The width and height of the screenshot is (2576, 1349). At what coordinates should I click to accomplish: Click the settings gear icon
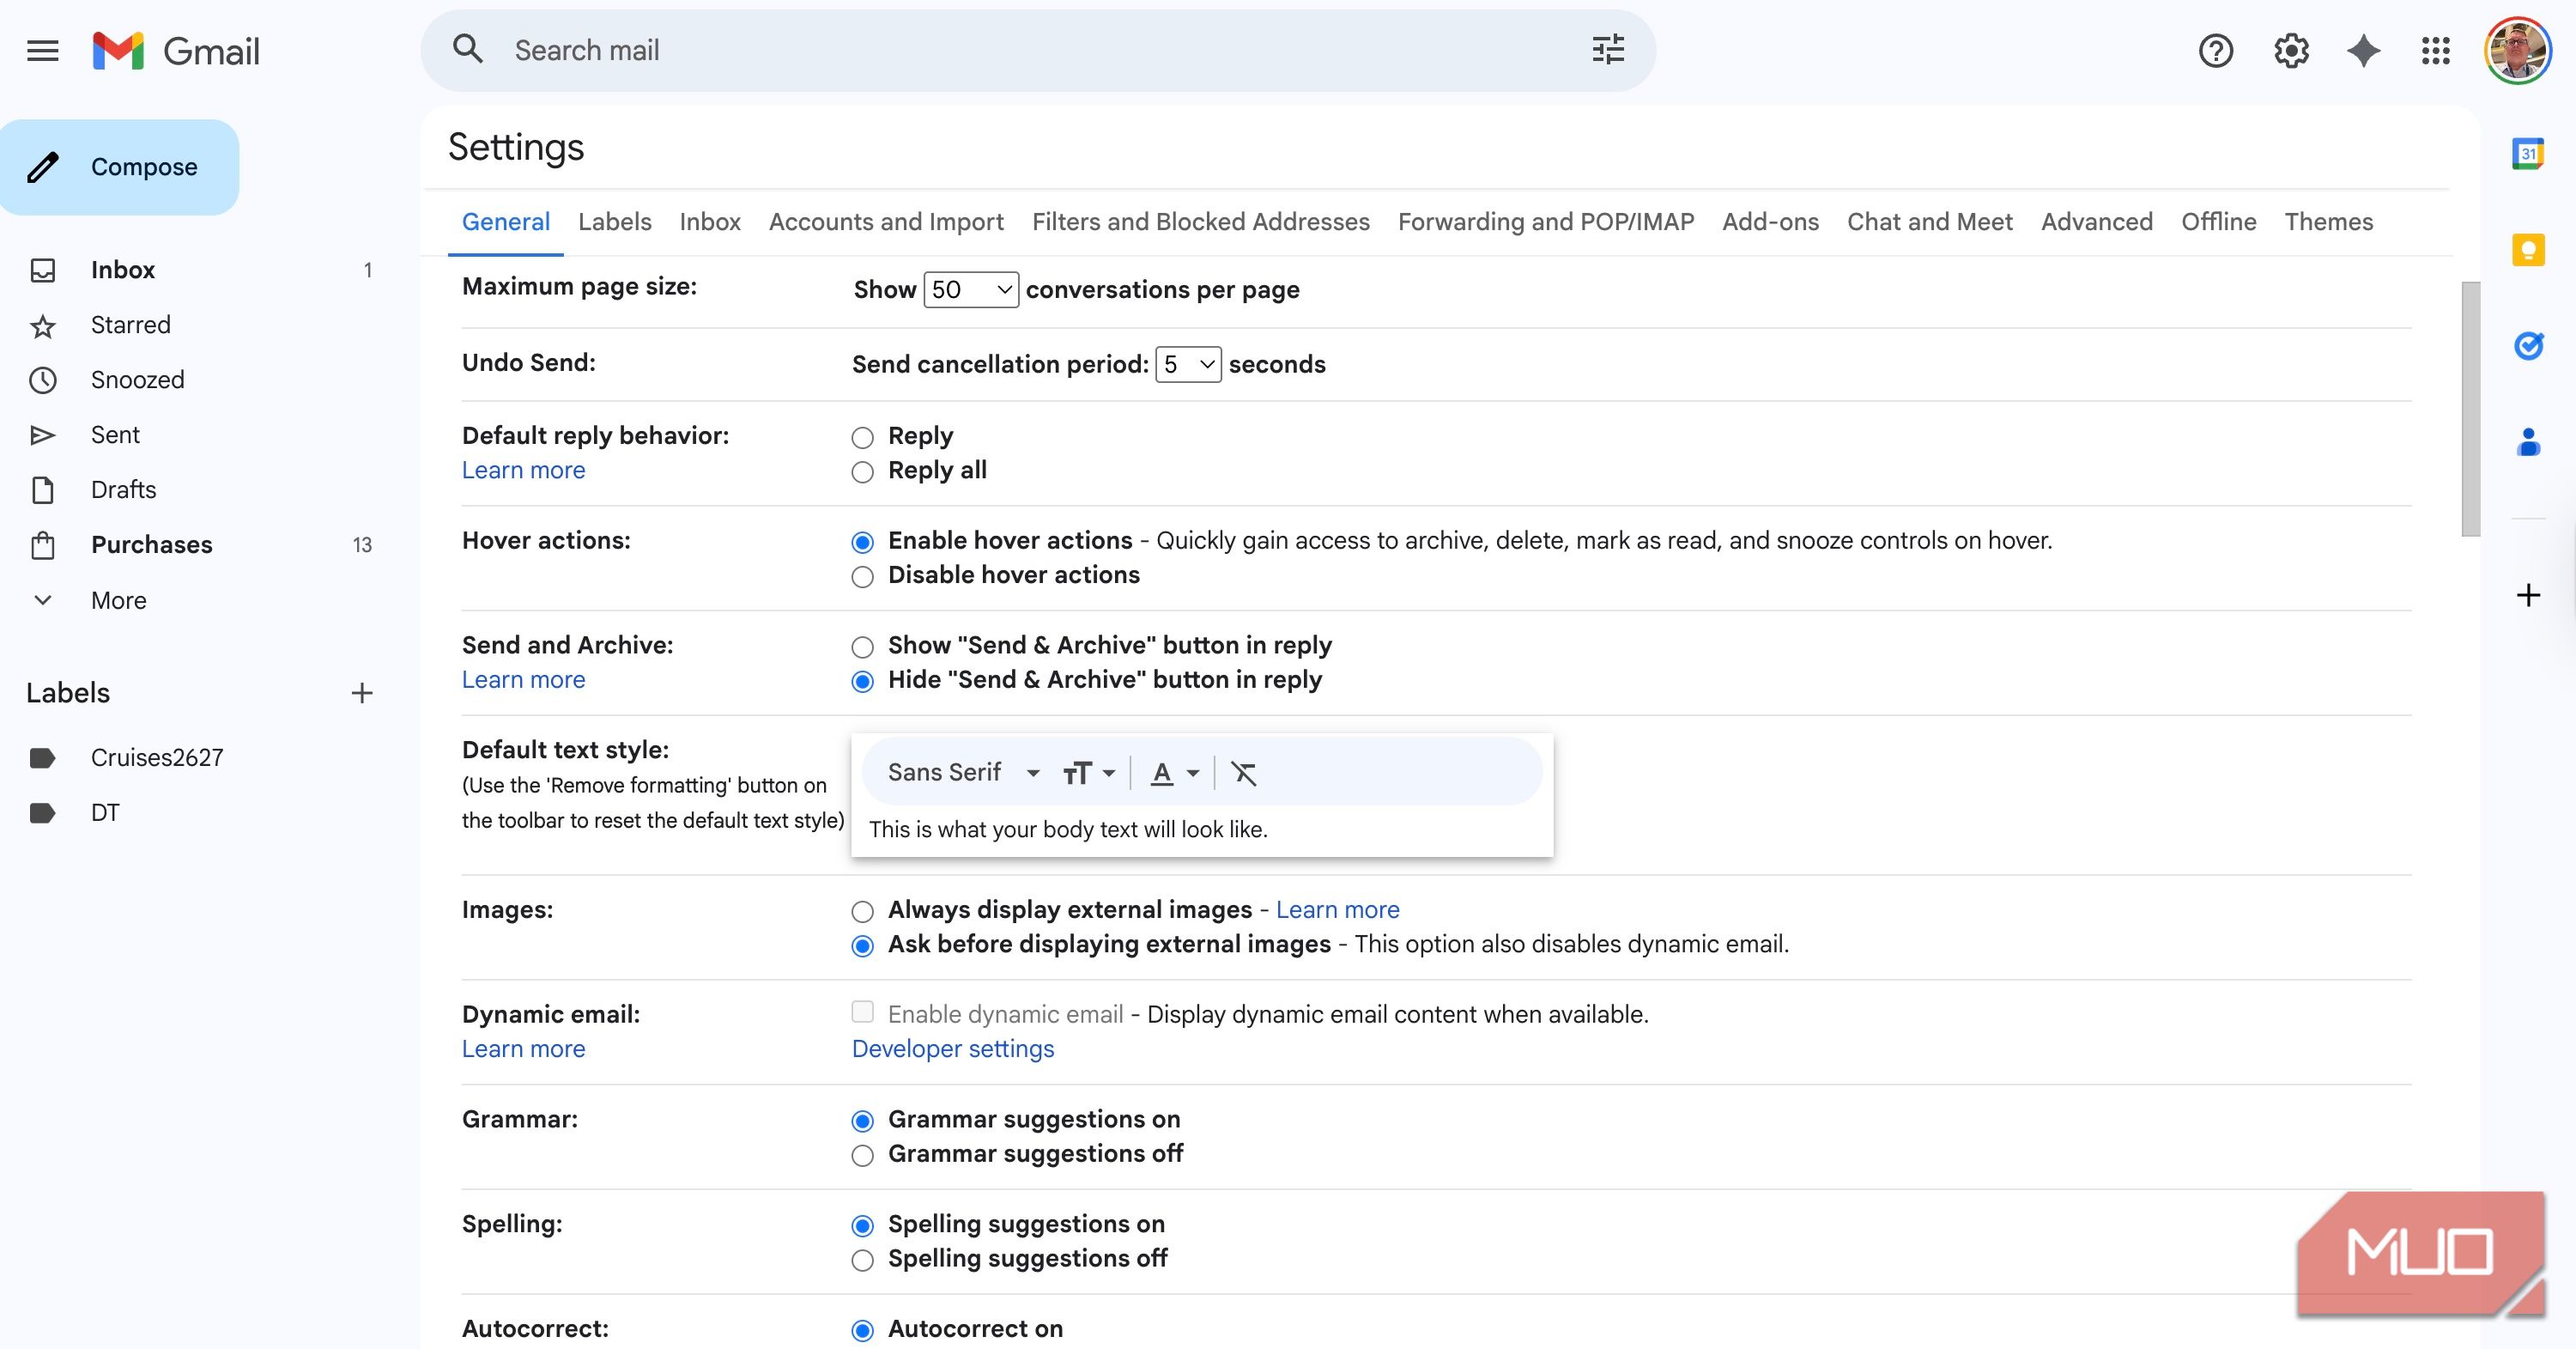2291,50
